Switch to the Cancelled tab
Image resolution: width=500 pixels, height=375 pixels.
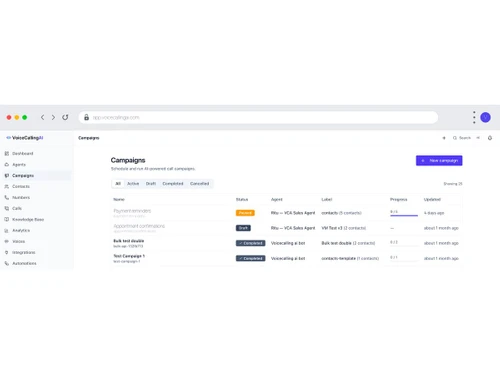(199, 184)
